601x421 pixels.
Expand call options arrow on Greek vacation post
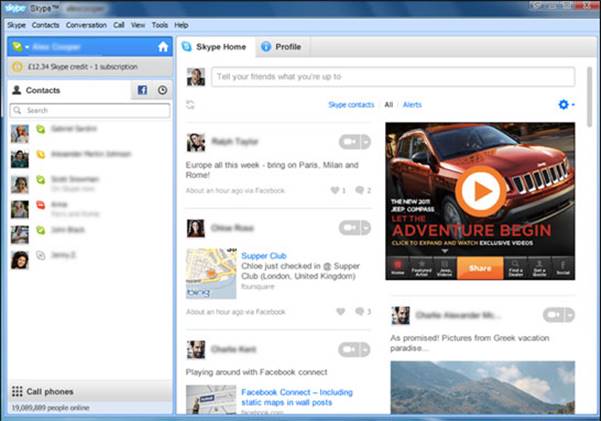point(570,315)
